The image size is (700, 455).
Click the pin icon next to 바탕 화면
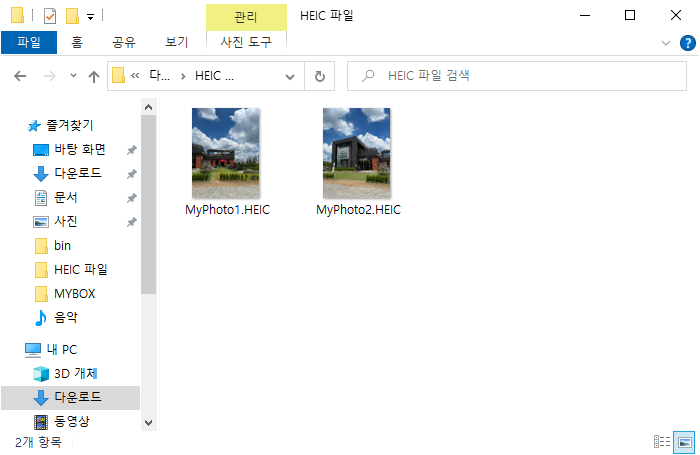[132, 150]
